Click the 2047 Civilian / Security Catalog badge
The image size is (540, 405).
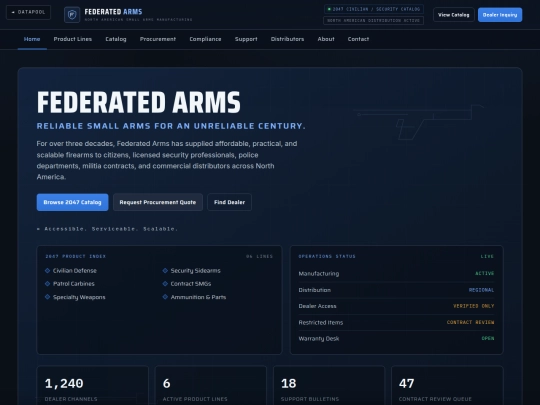[374, 9]
